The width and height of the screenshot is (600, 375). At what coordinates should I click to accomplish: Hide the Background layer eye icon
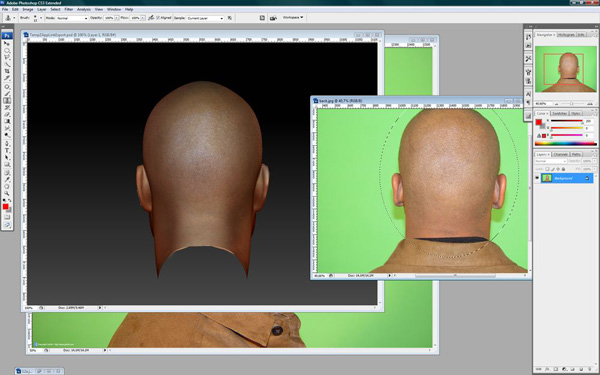pos(537,178)
